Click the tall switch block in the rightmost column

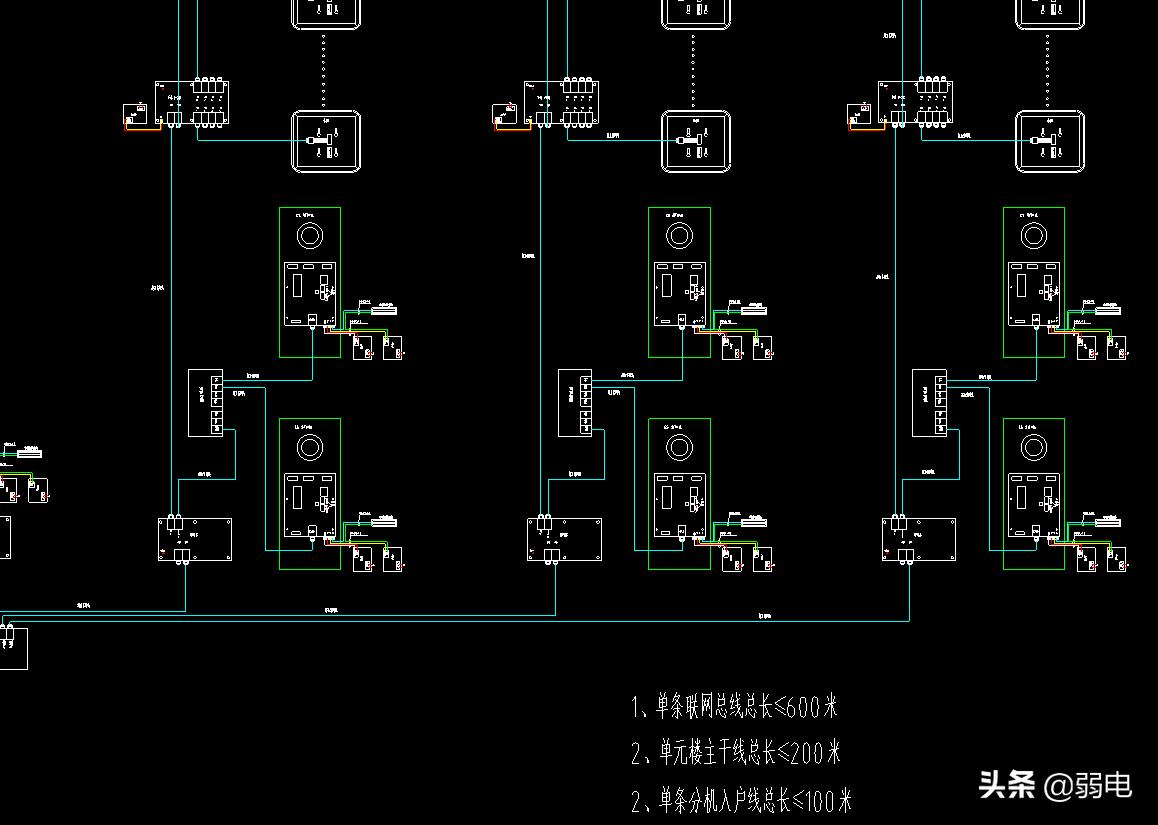(x=929, y=403)
